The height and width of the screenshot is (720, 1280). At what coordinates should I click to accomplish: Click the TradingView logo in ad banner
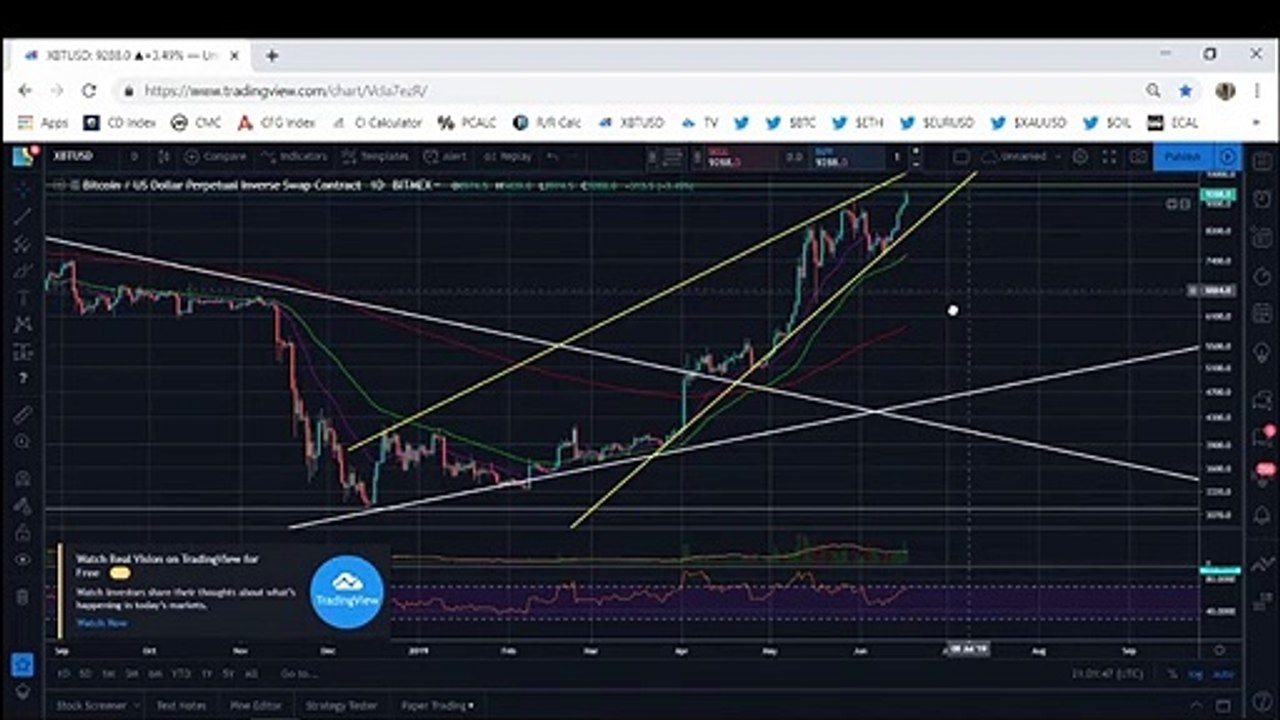(x=347, y=592)
